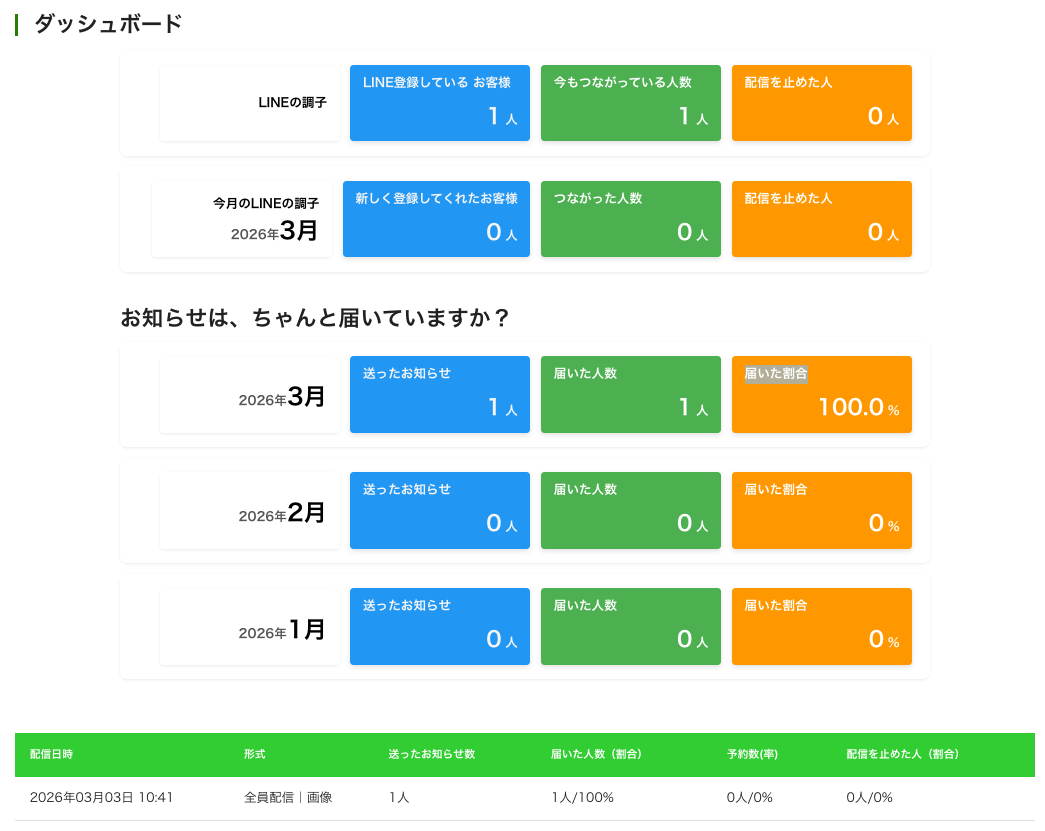Select the 2026年2月 month label card
Viewport: 1045px width, 831px height.
tap(250, 511)
